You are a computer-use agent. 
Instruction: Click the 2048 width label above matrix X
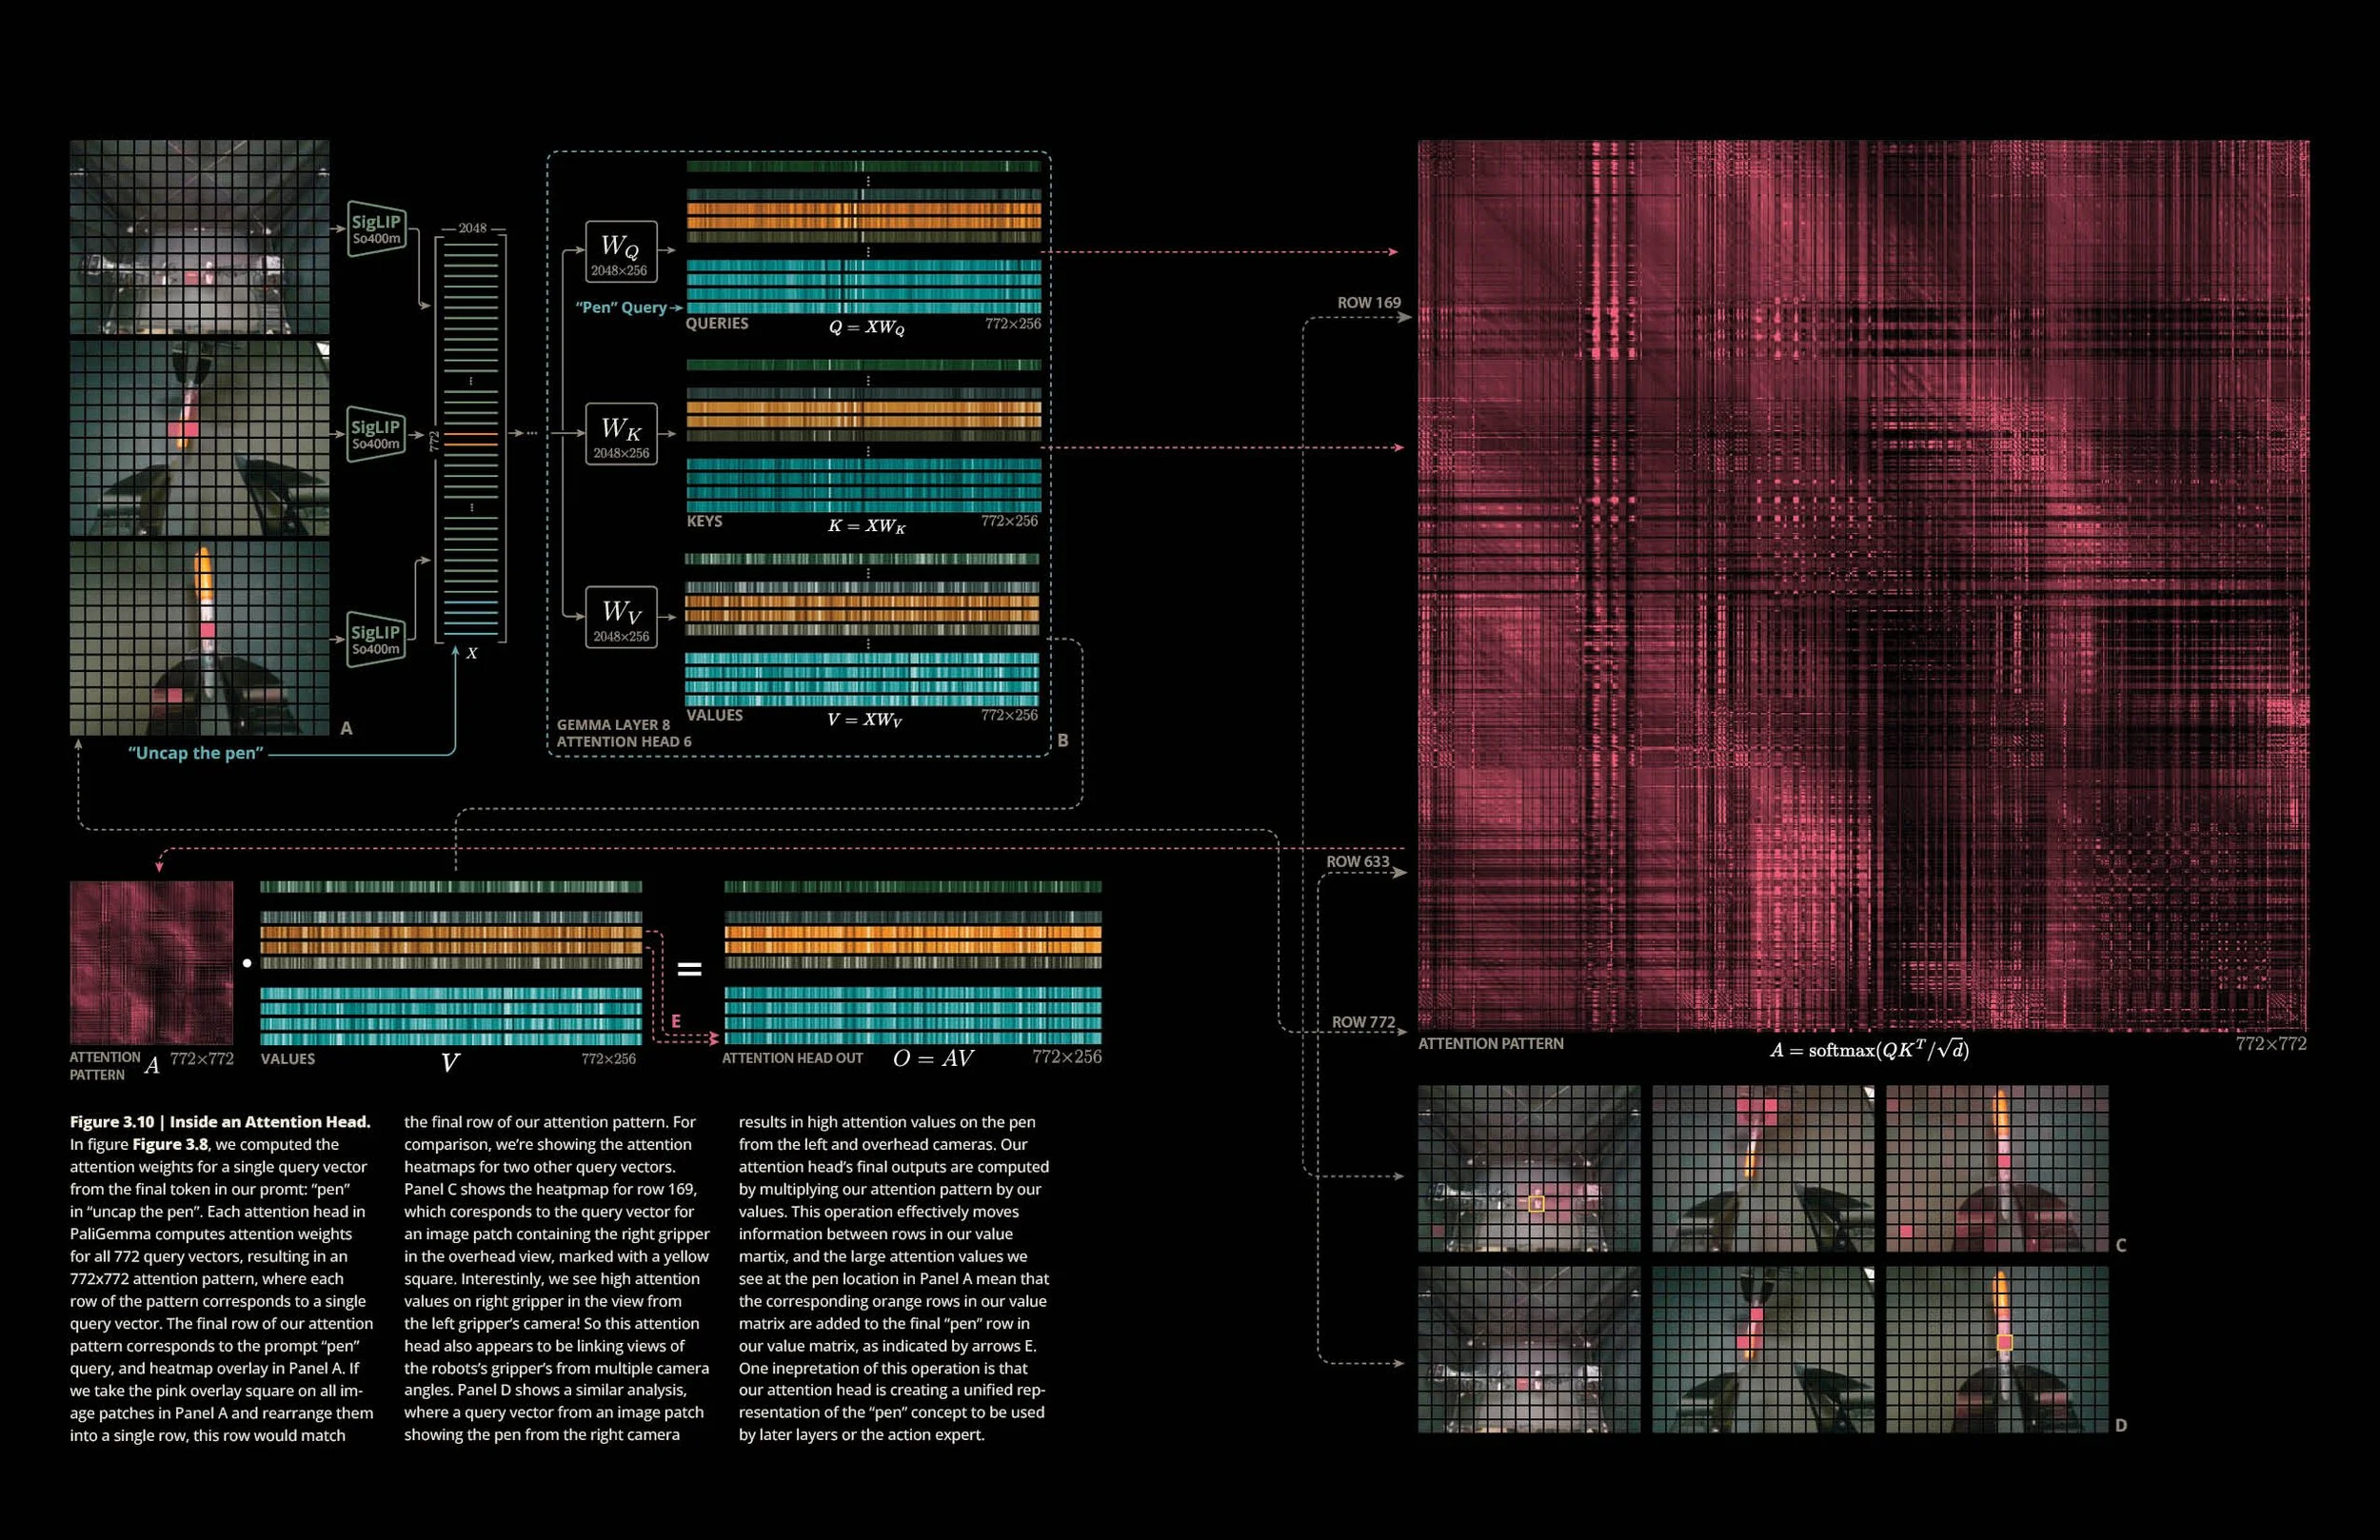pos(472,228)
